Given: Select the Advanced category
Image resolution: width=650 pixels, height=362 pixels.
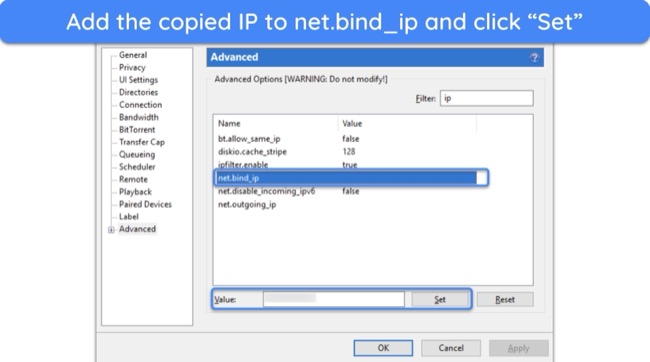Looking at the screenshot, I should pos(137,229).
